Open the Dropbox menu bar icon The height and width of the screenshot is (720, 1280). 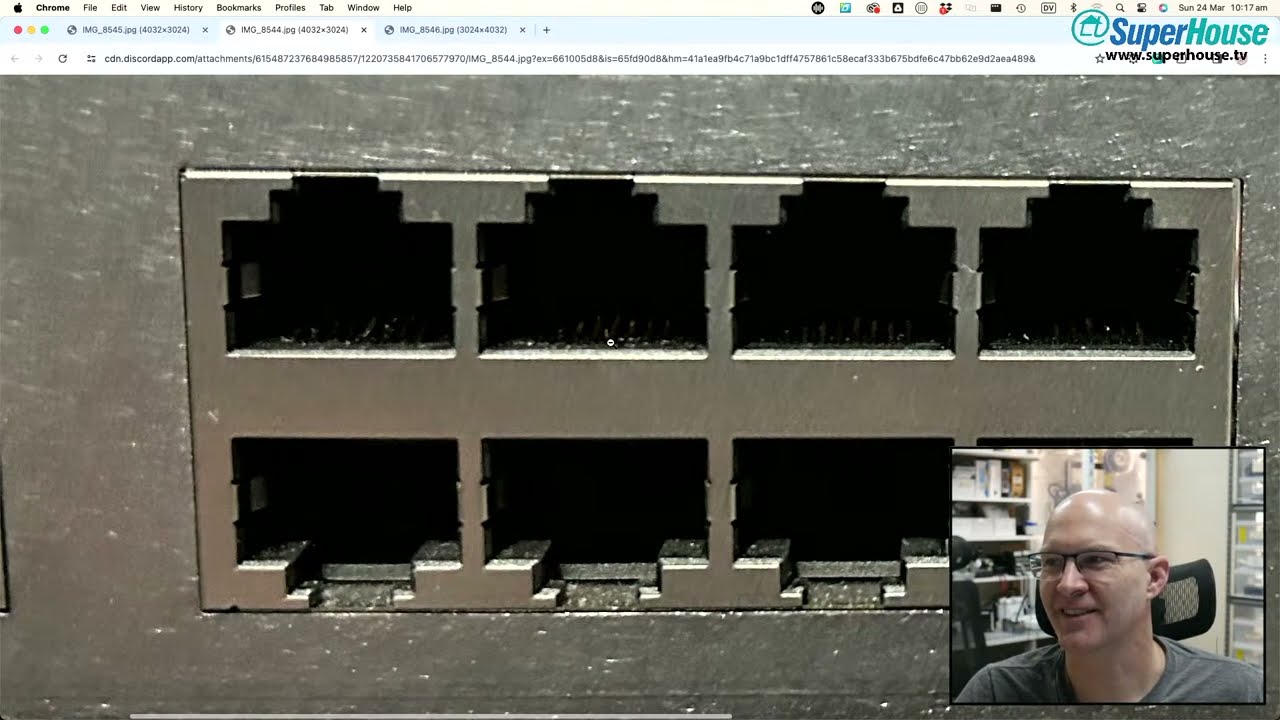[x=945, y=8]
